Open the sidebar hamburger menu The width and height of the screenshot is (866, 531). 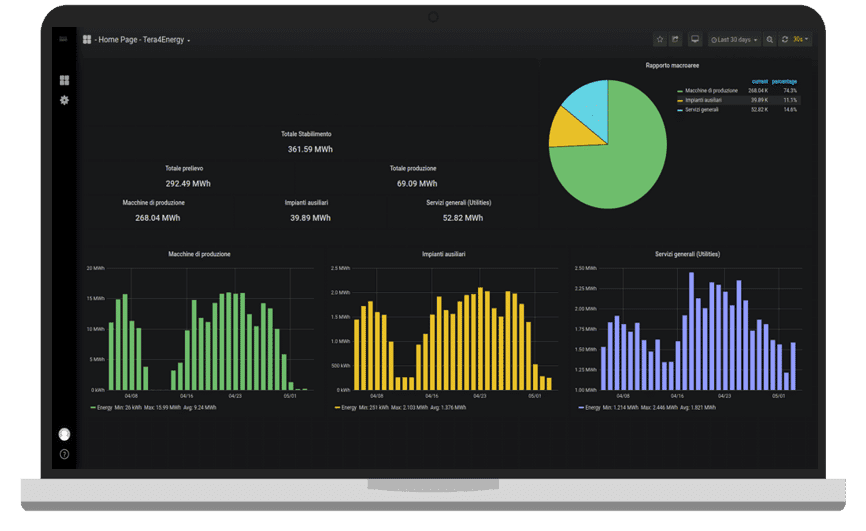tap(64, 39)
